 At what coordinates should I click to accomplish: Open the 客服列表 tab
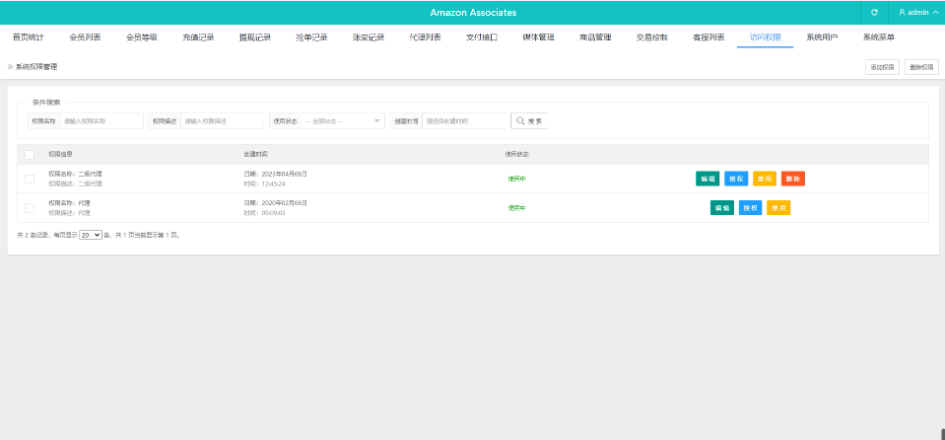coord(708,37)
